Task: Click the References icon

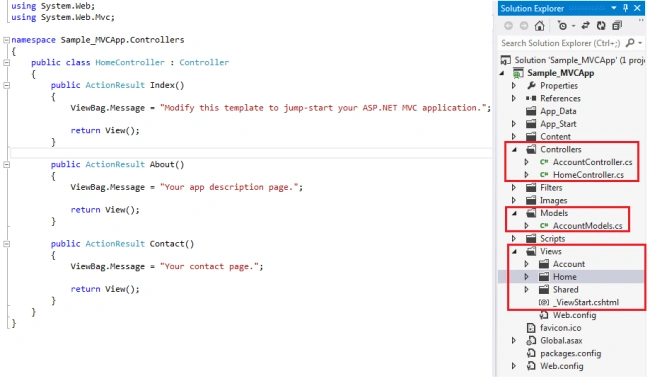Action: [x=531, y=99]
